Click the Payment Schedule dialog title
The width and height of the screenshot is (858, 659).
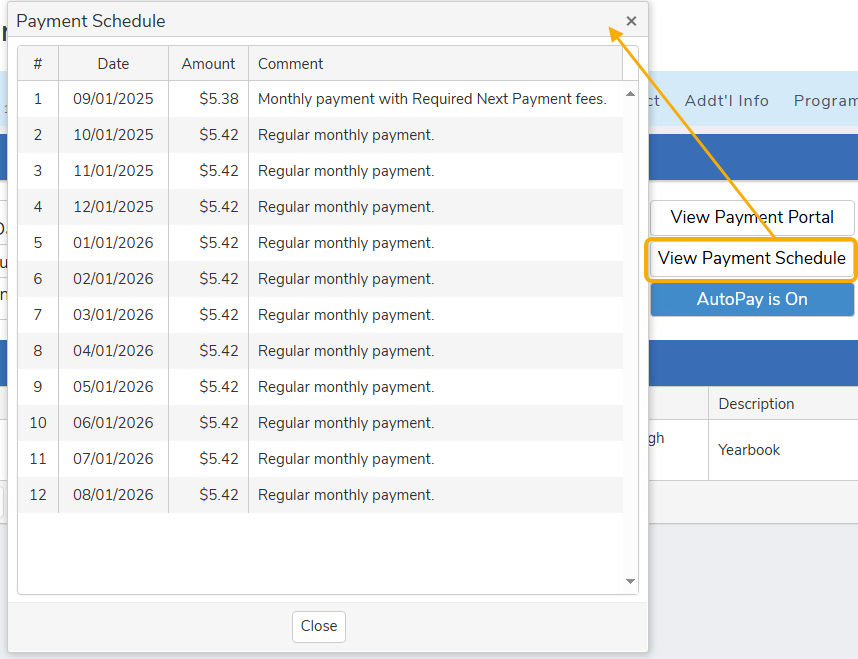click(91, 21)
